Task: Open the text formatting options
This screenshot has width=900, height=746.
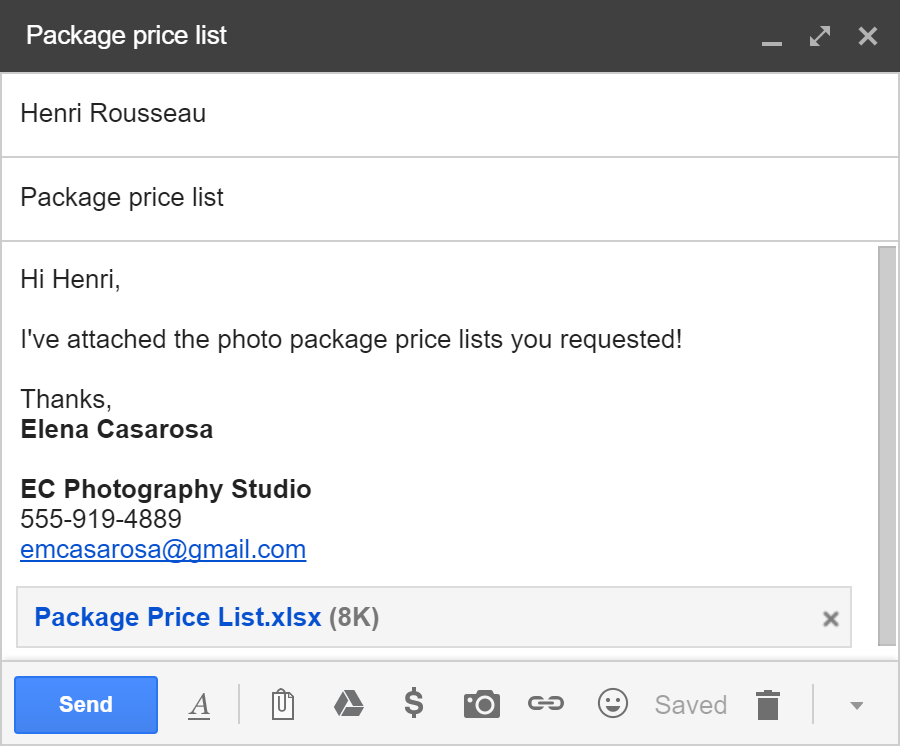Action: click(x=199, y=705)
